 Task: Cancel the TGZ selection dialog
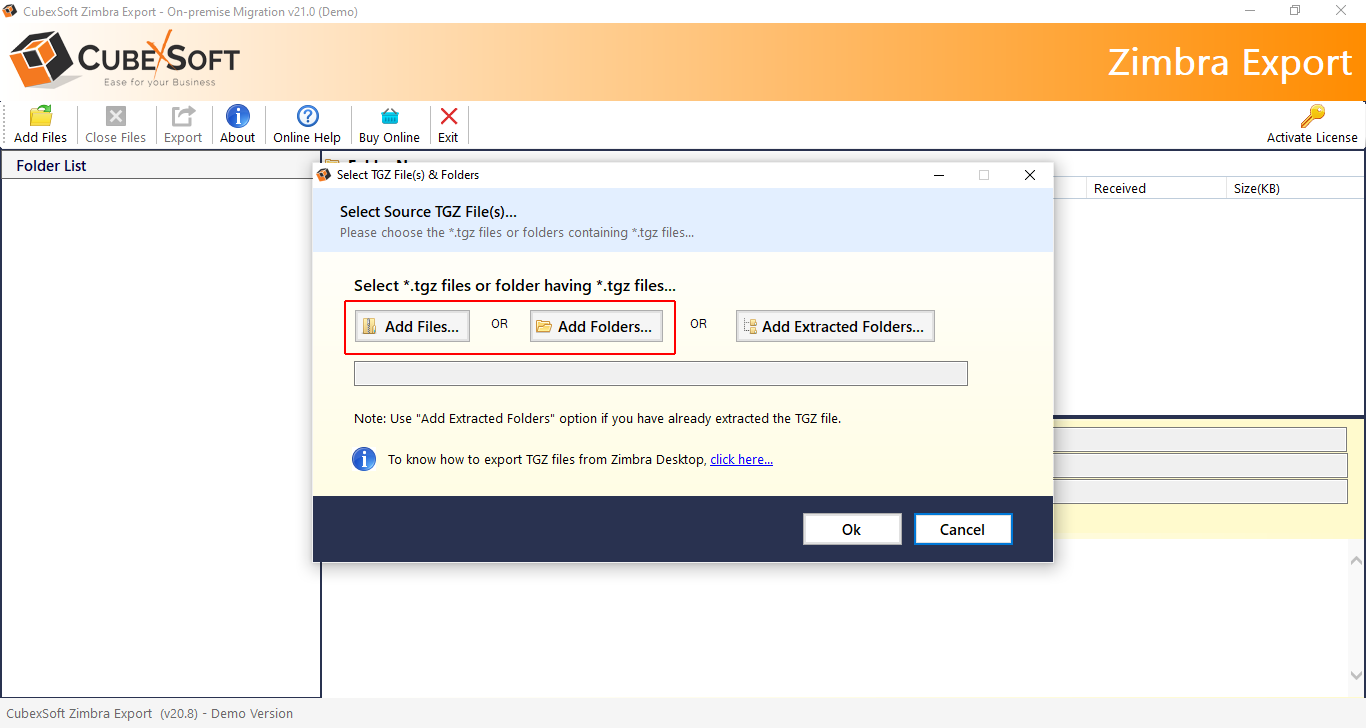click(962, 528)
